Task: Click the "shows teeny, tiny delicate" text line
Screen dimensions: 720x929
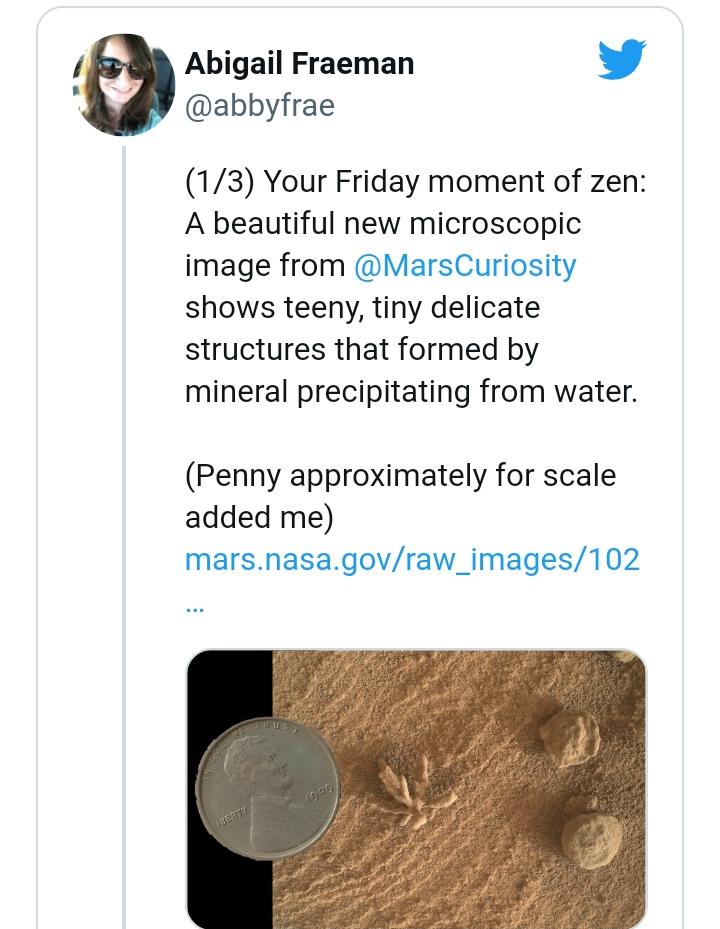Action: tap(362, 308)
